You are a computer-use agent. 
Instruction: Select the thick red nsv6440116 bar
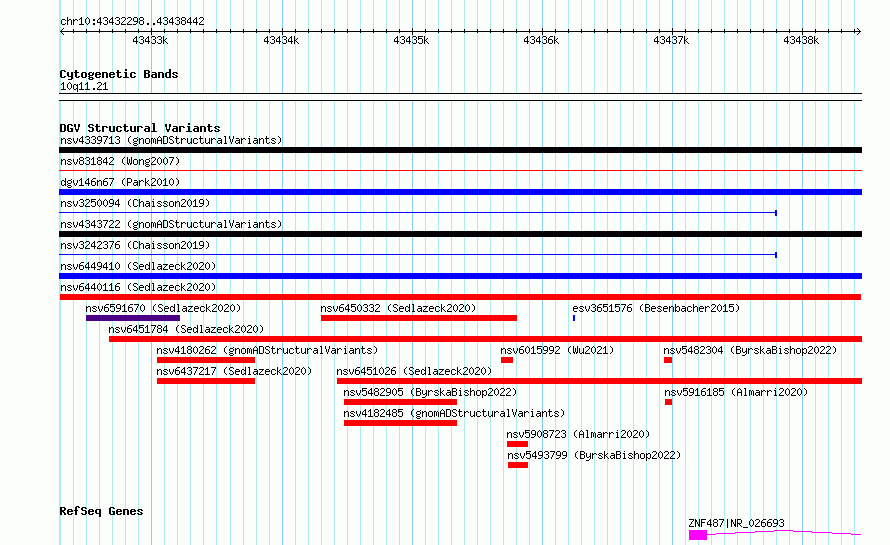coord(460,297)
